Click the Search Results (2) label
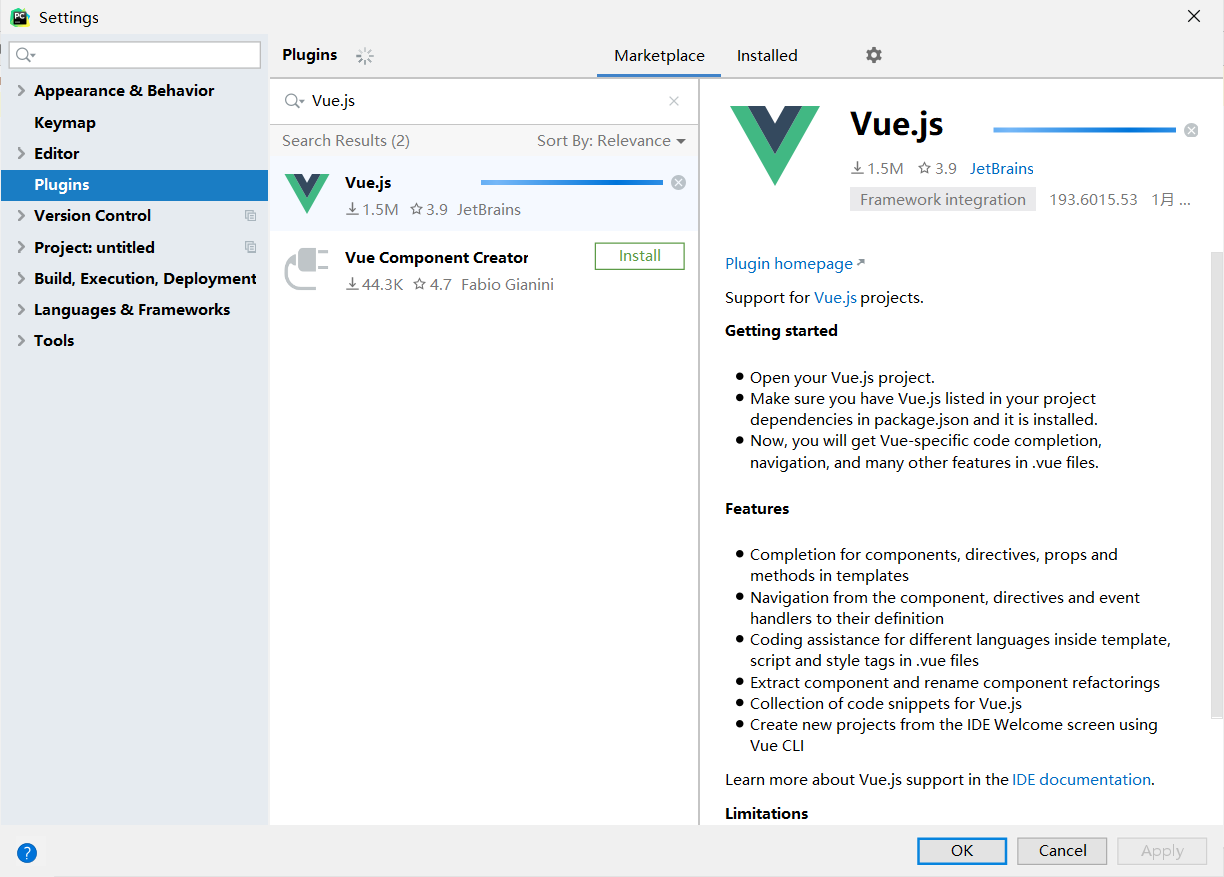 click(x=346, y=141)
